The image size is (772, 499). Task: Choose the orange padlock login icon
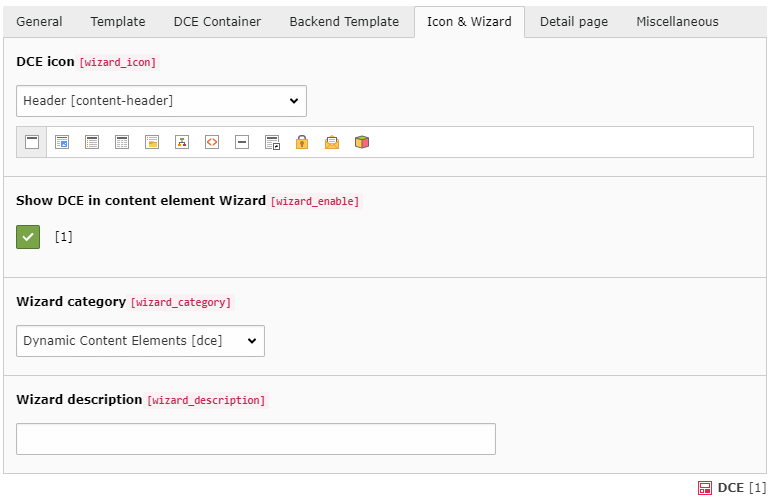[x=301, y=142]
